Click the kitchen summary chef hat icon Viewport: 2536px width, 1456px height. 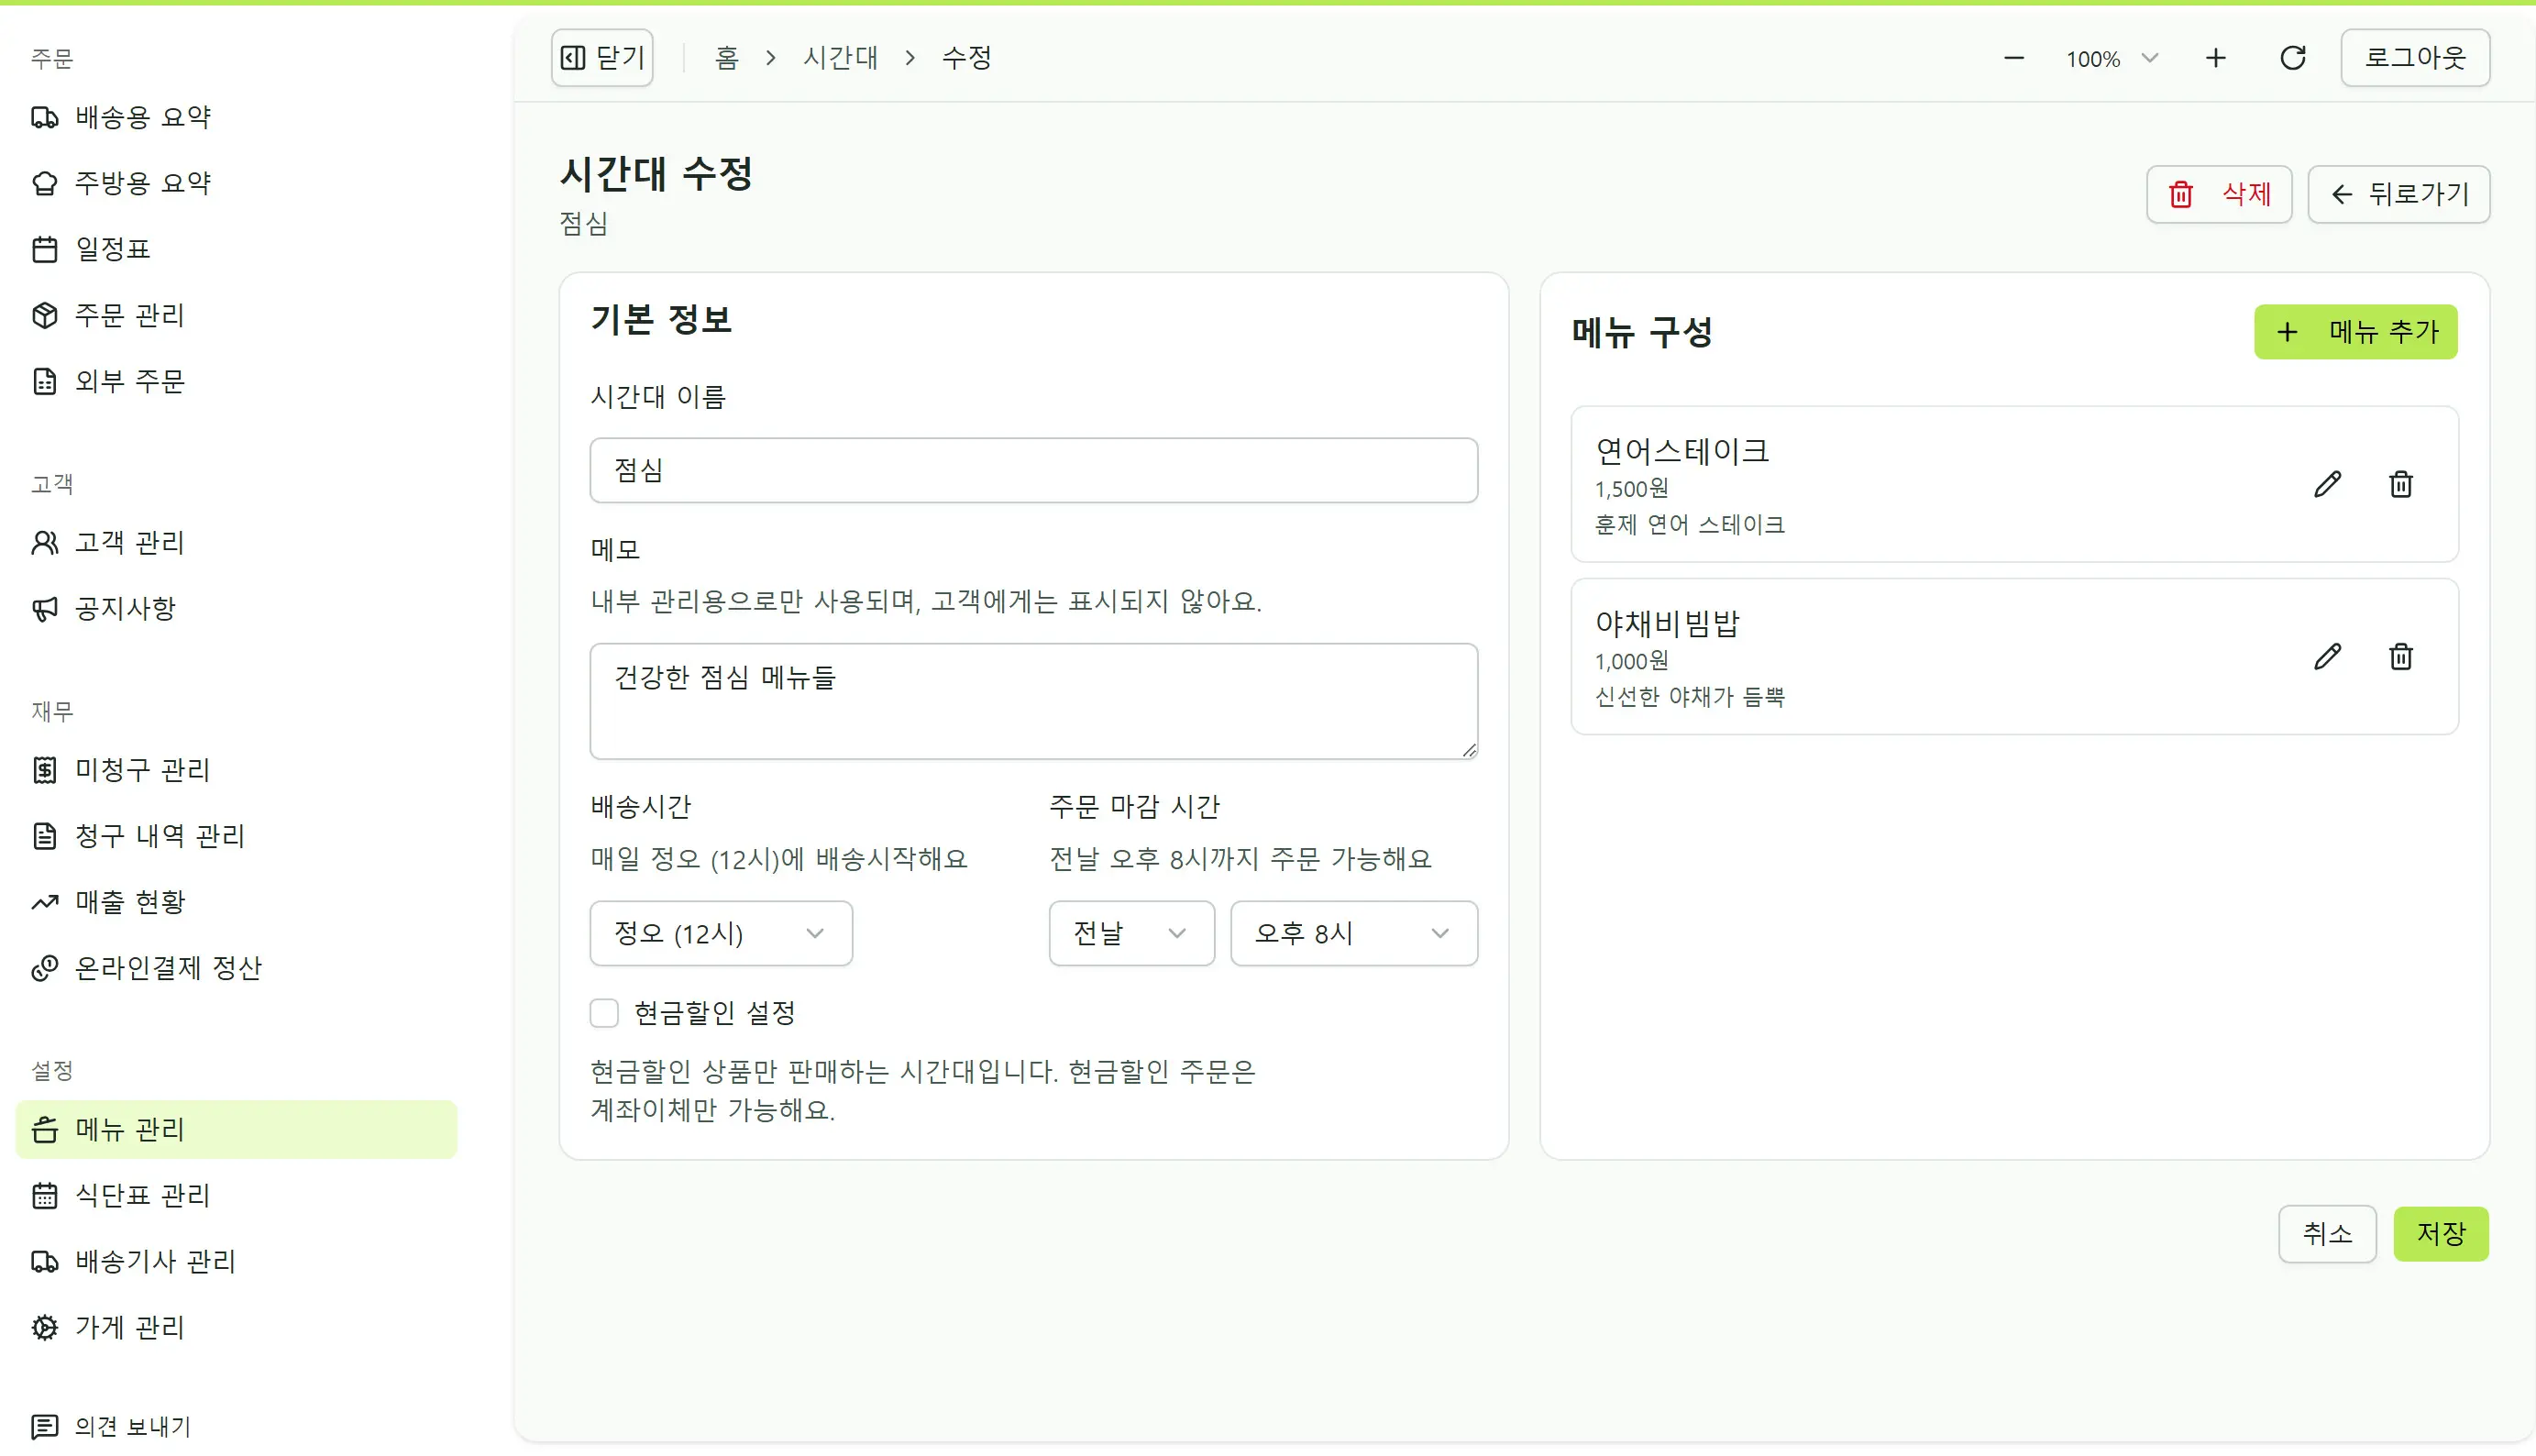(45, 183)
